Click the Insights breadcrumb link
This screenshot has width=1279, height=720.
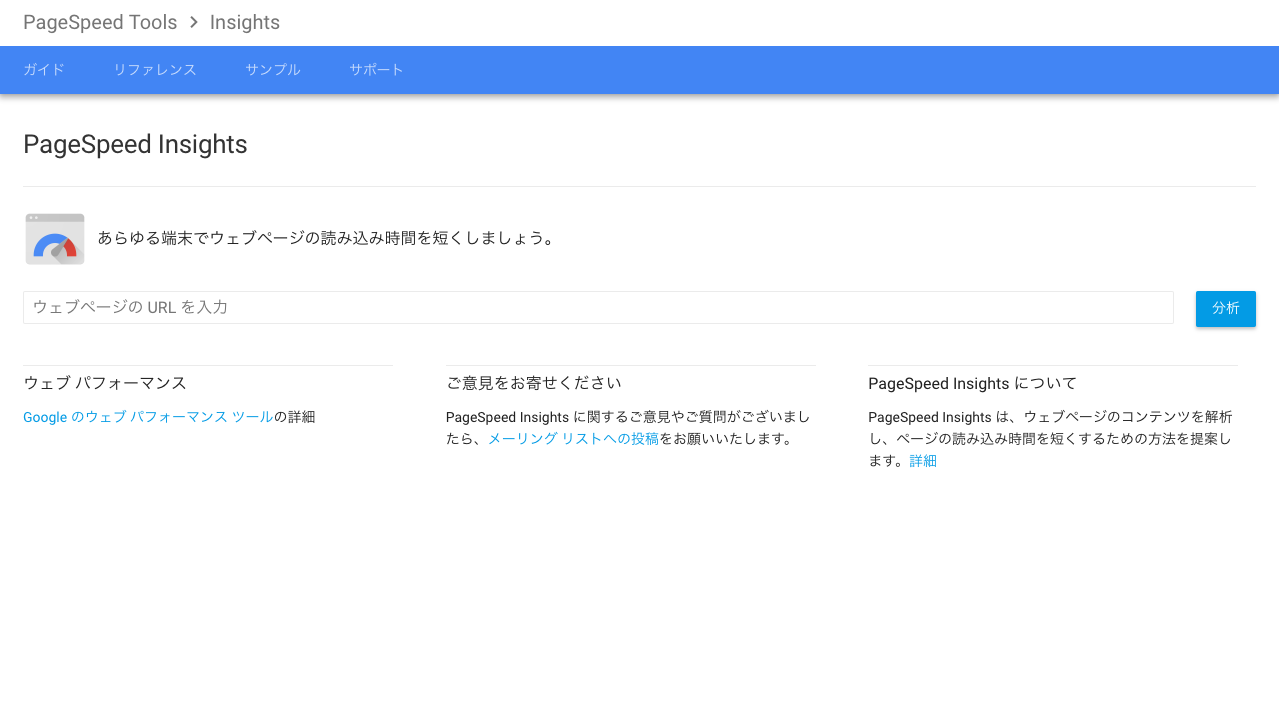pos(245,22)
